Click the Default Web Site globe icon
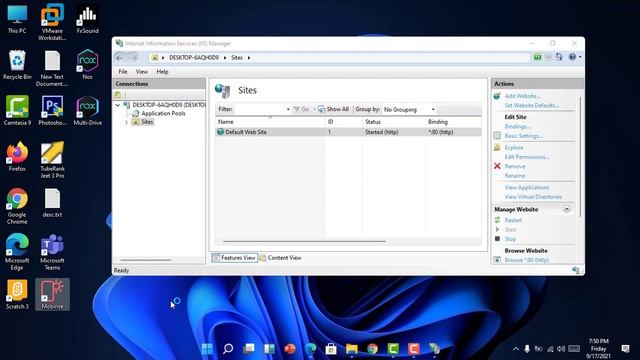 click(221, 132)
